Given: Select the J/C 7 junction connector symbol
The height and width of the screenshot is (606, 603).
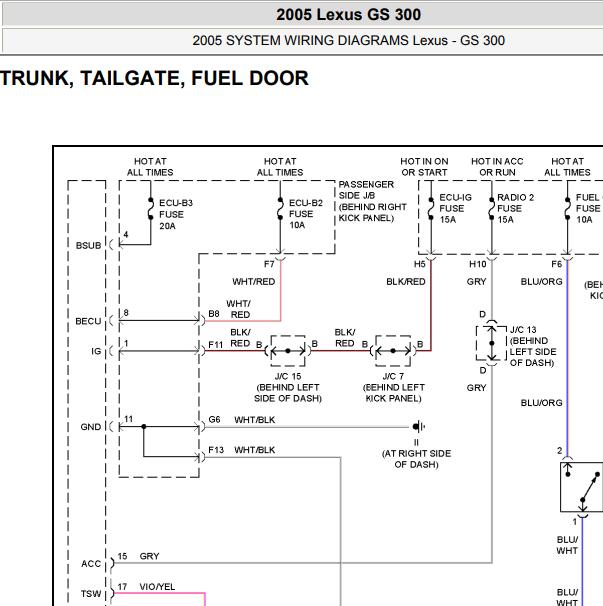Looking at the screenshot, I should click(393, 351).
